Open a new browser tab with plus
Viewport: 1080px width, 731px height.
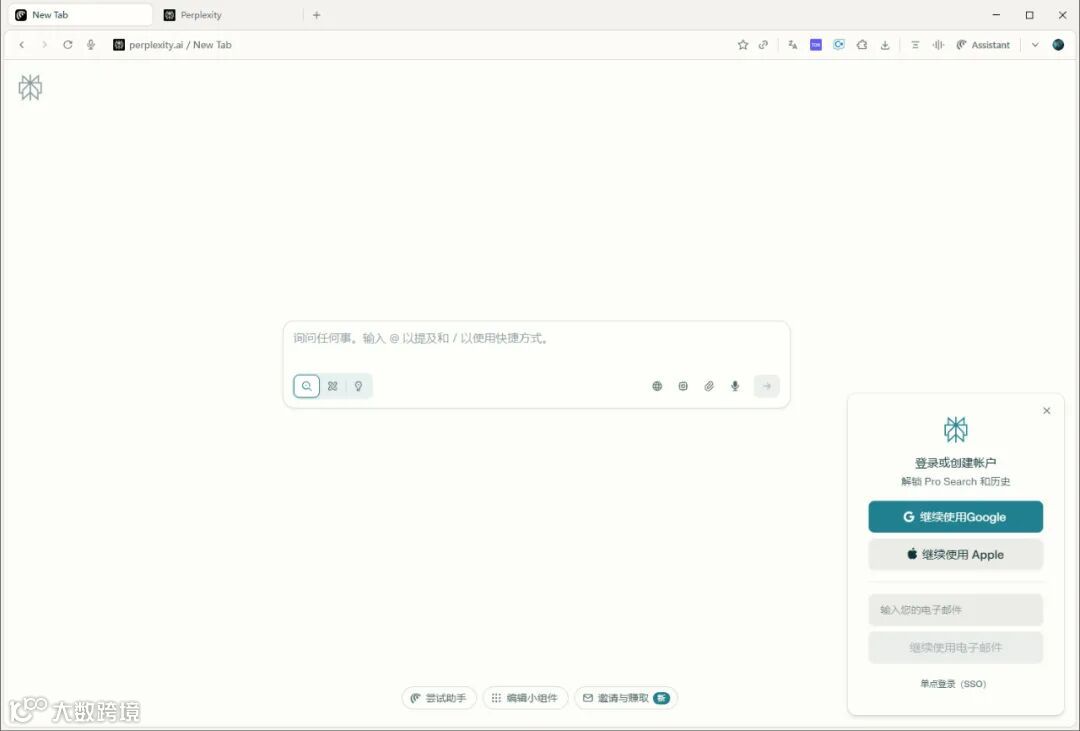(317, 14)
